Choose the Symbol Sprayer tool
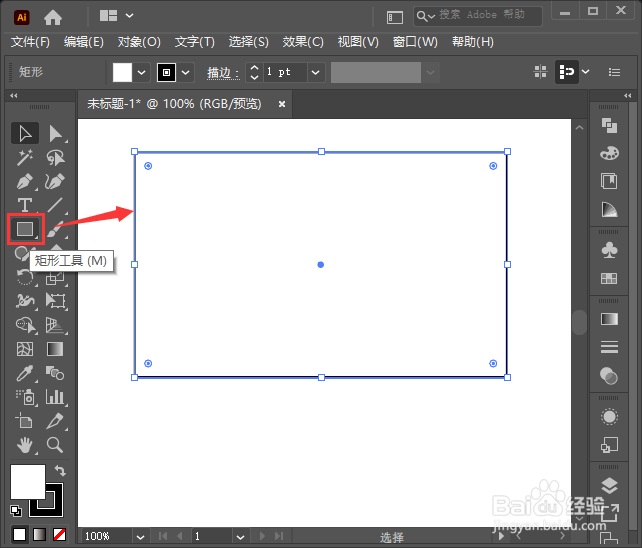642x548 pixels. pos(25,397)
